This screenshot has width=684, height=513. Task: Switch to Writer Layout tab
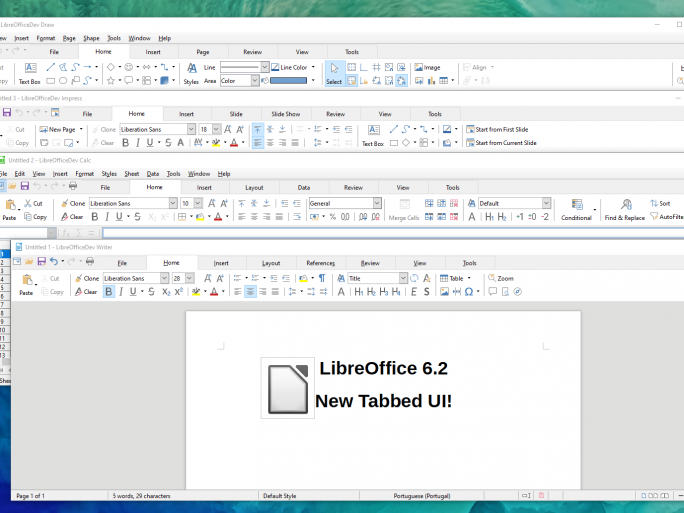tap(271, 263)
